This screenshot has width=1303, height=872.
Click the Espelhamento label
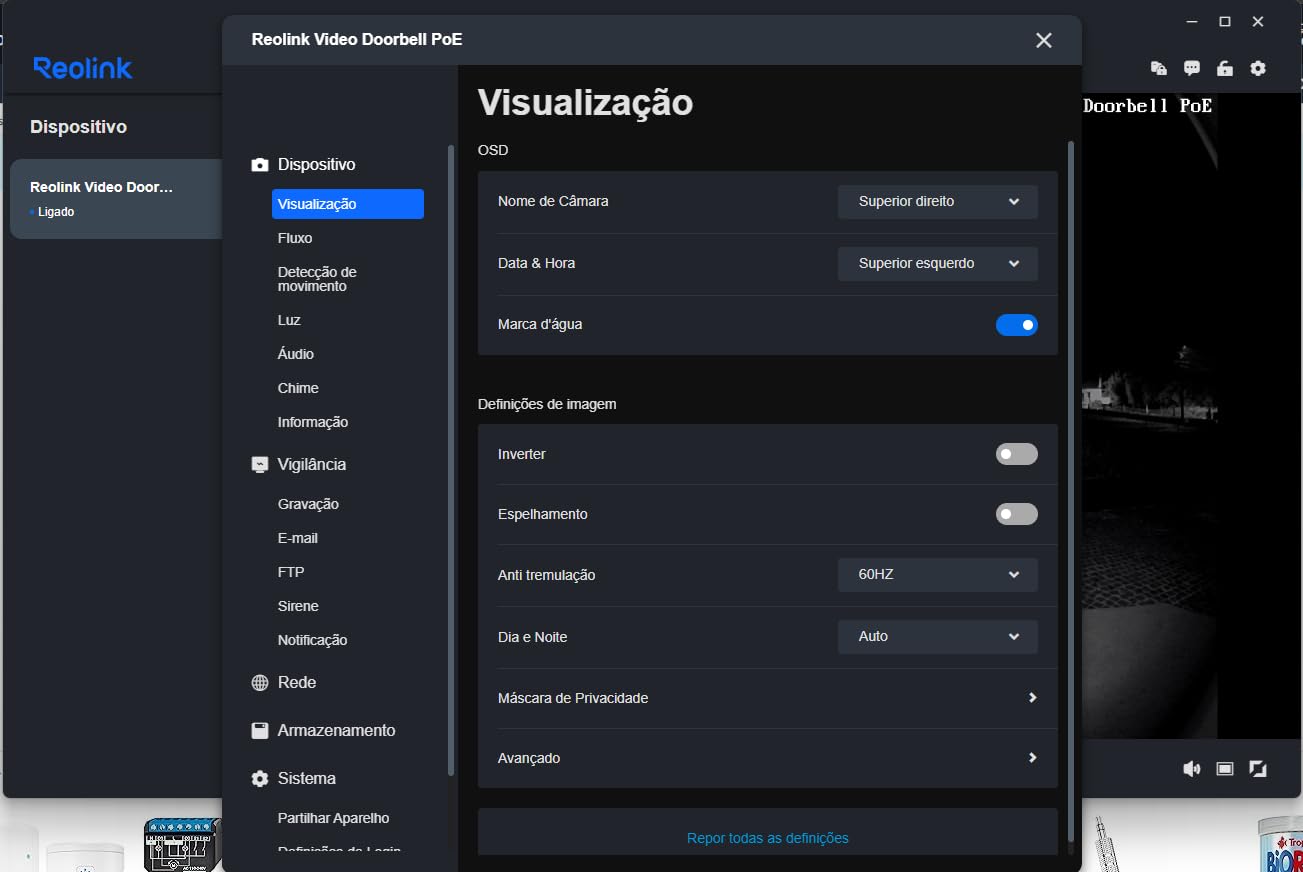click(543, 514)
